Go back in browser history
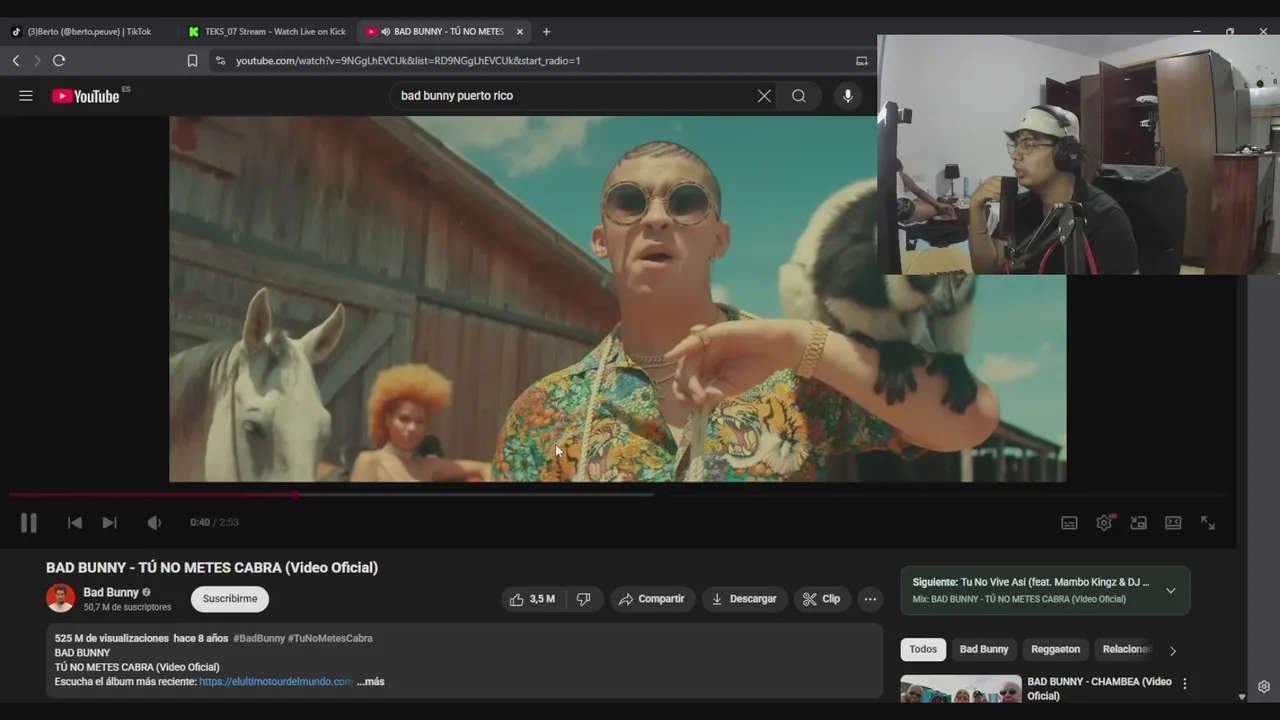The width and height of the screenshot is (1280, 720). (16, 61)
